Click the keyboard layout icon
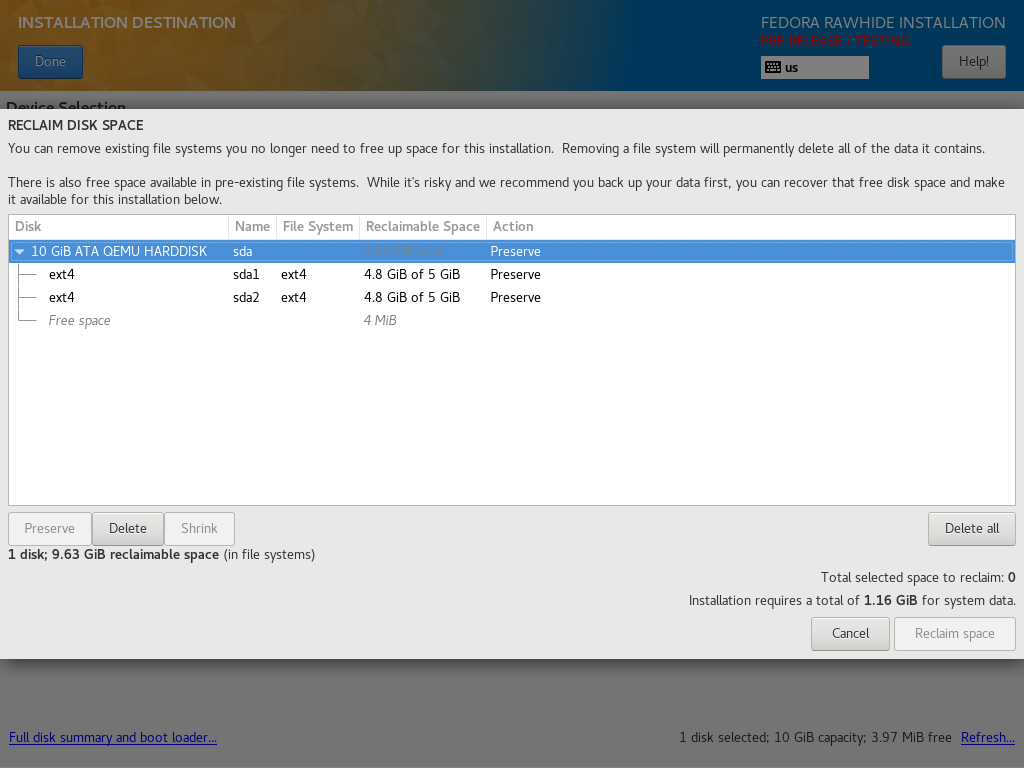 (773, 67)
